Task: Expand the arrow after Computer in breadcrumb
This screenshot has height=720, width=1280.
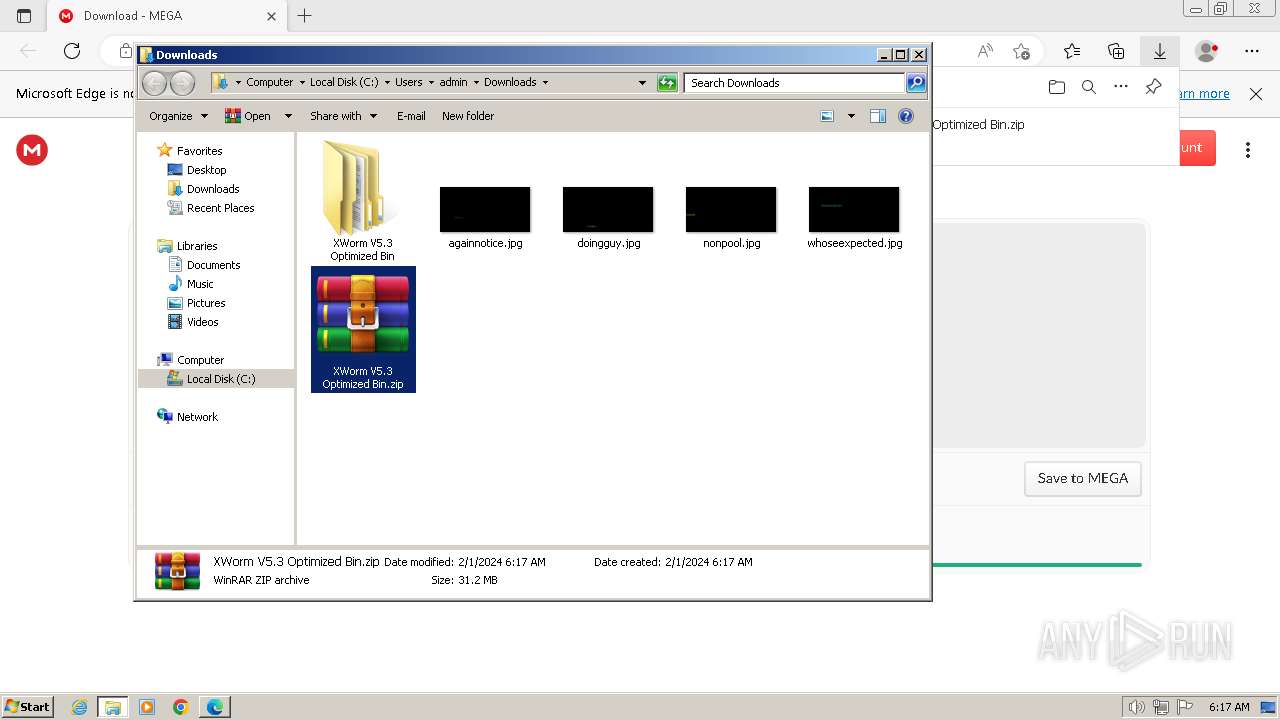Action: pos(302,83)
